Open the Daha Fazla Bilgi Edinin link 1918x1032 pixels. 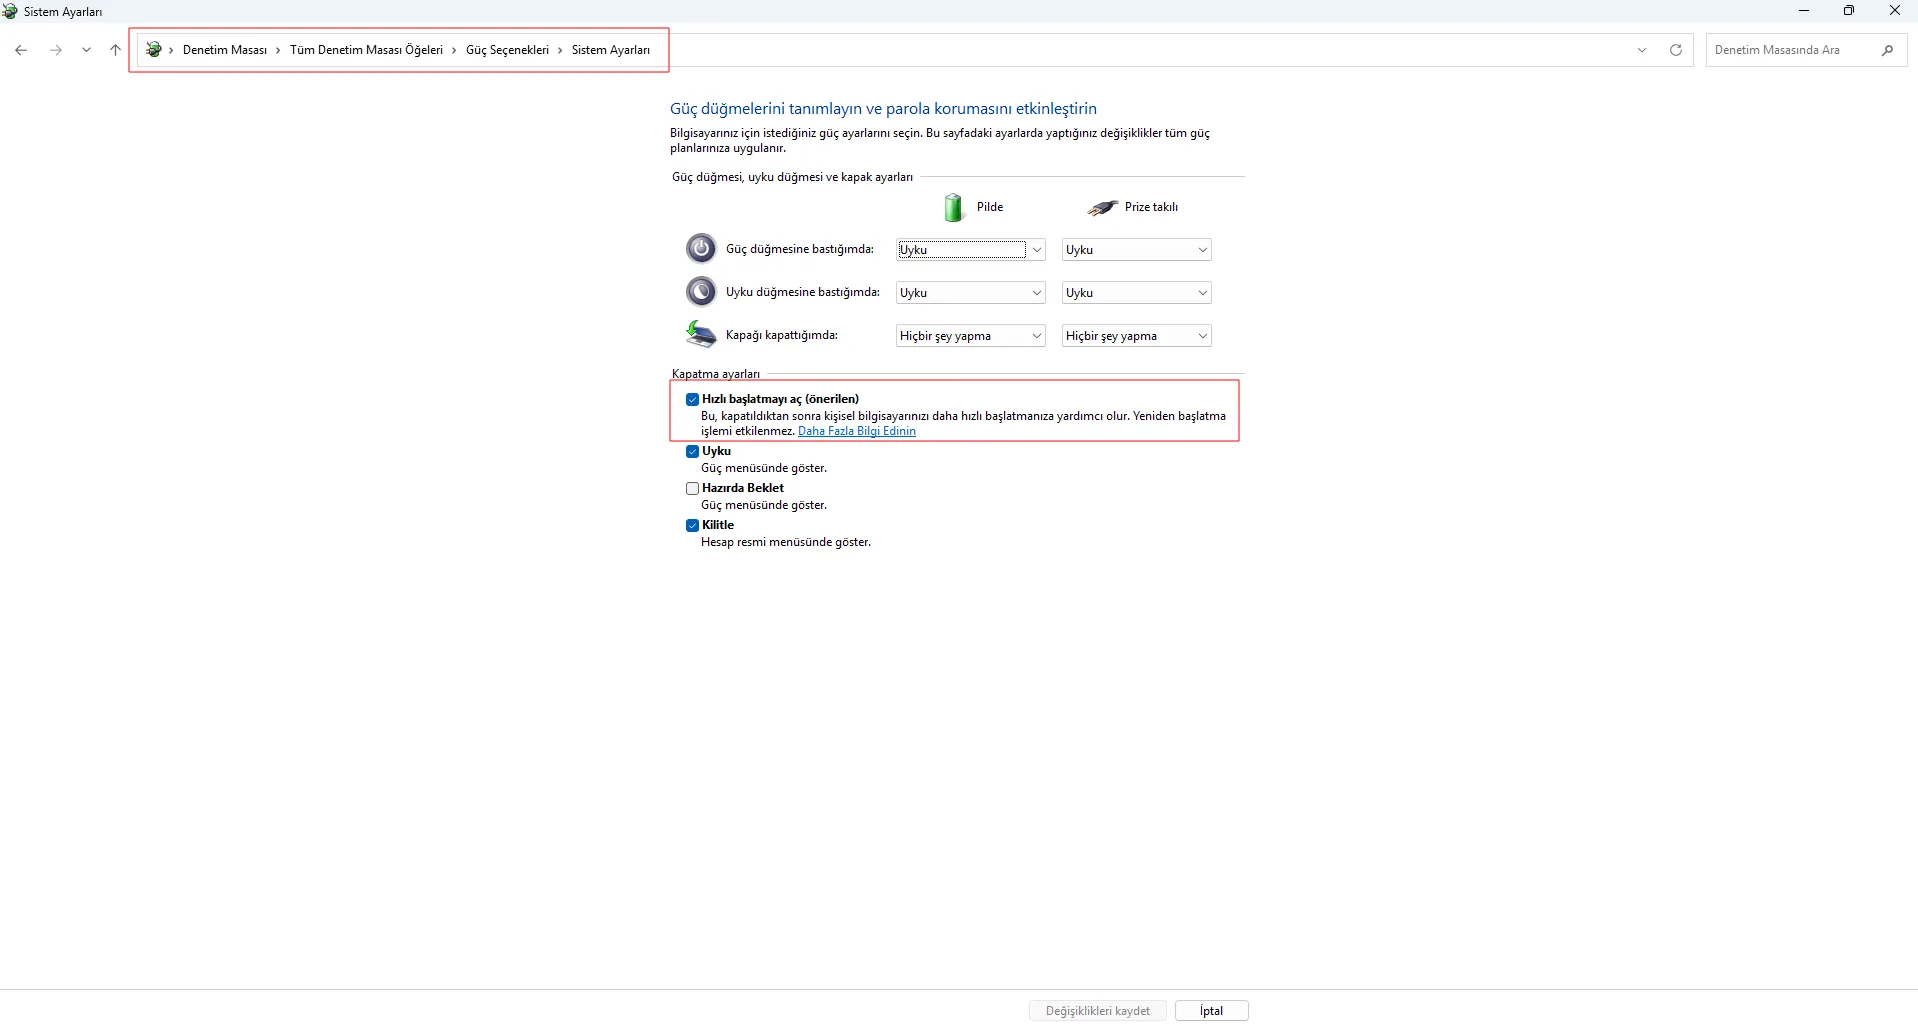[x=856, y=431]
